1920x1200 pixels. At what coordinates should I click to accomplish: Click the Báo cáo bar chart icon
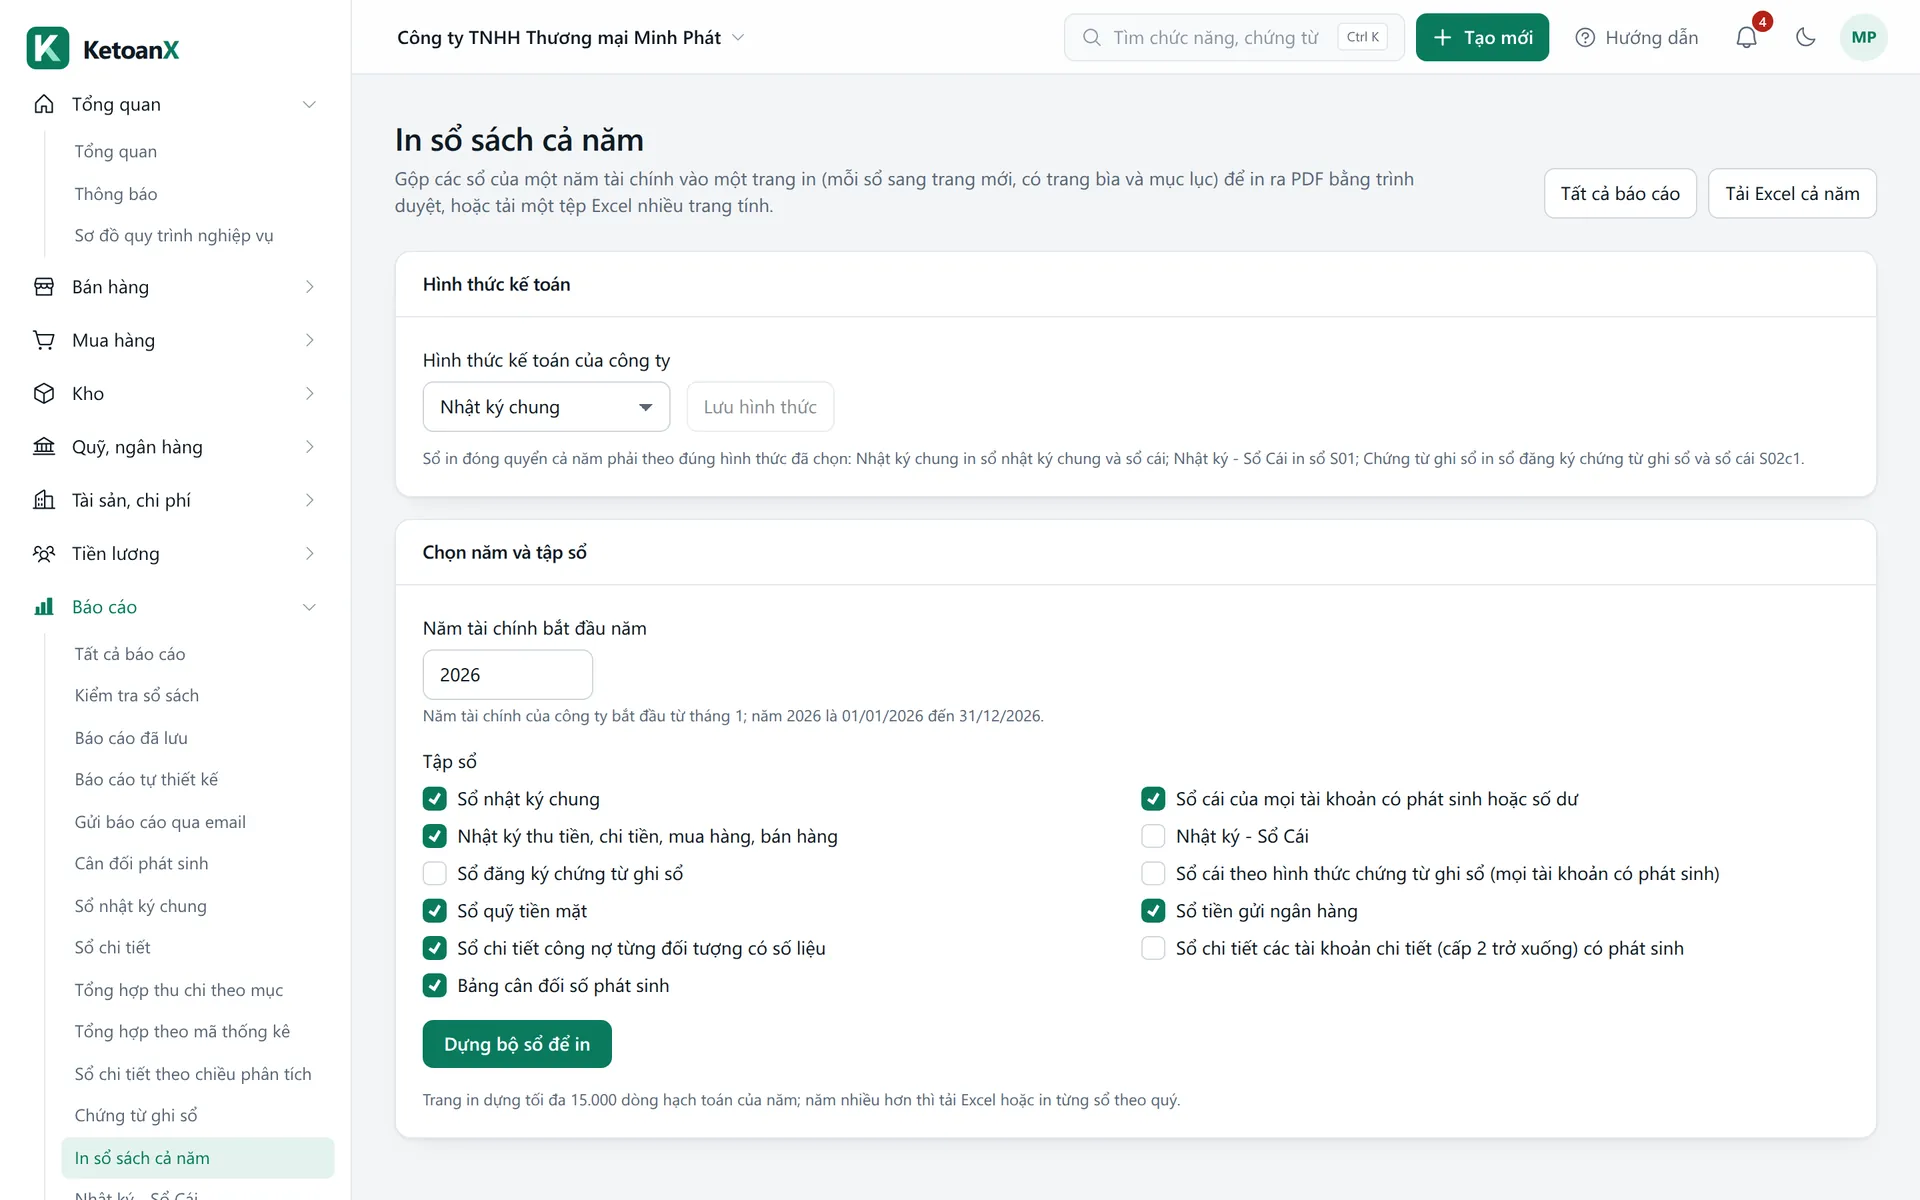(x=44, y=607)
